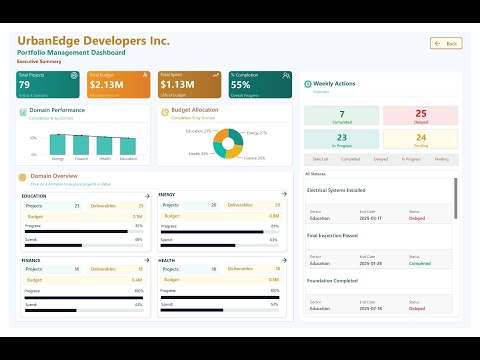Open Finance domain details arrow
Viewport: 480px width, 360px height.
[147, 260]
